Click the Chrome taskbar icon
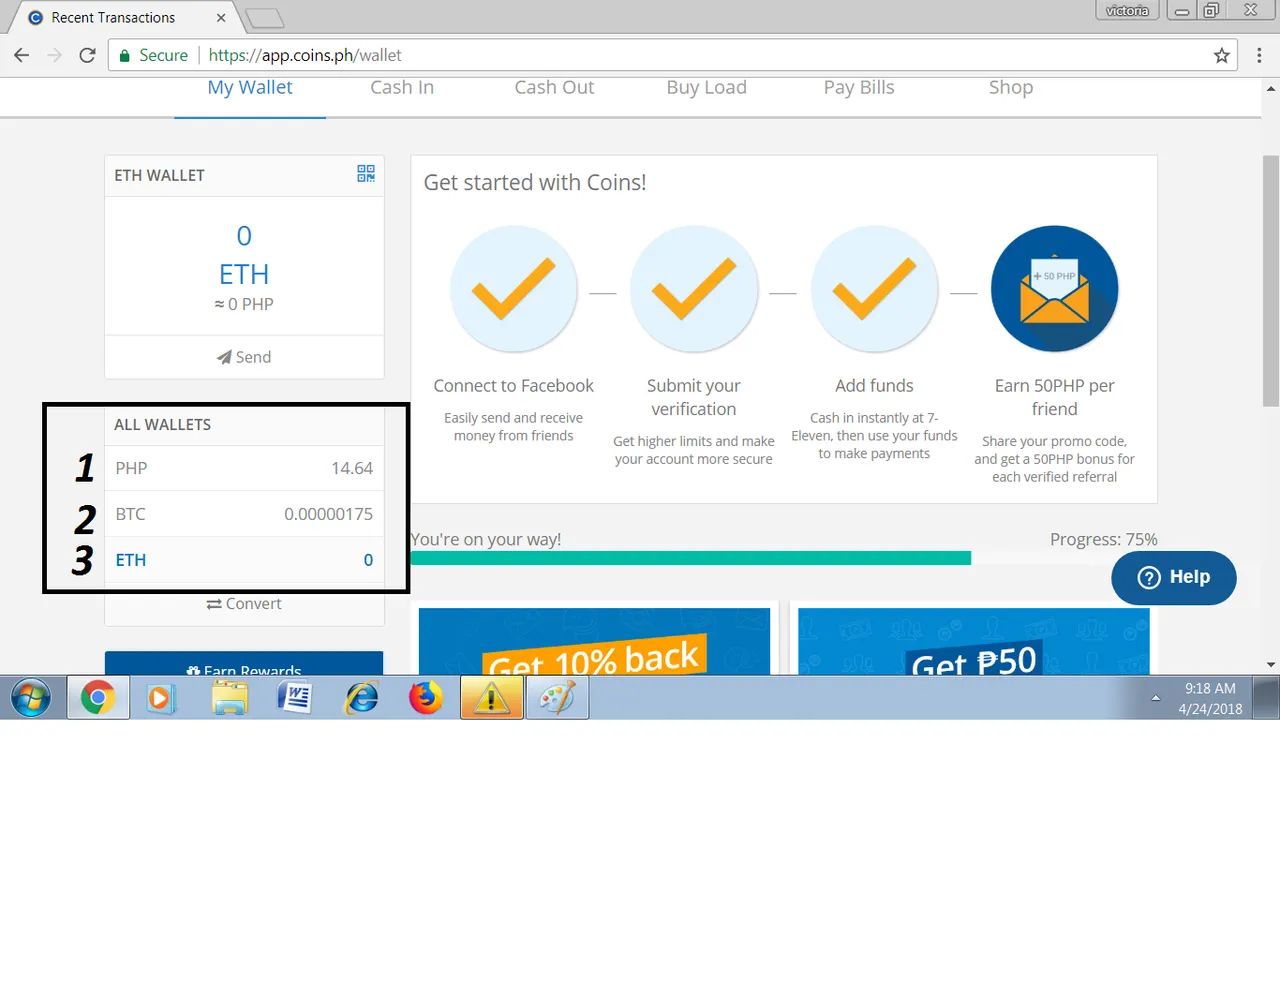Image resolution: width=1280 pixels, height=997 pixels. [98, 698]
